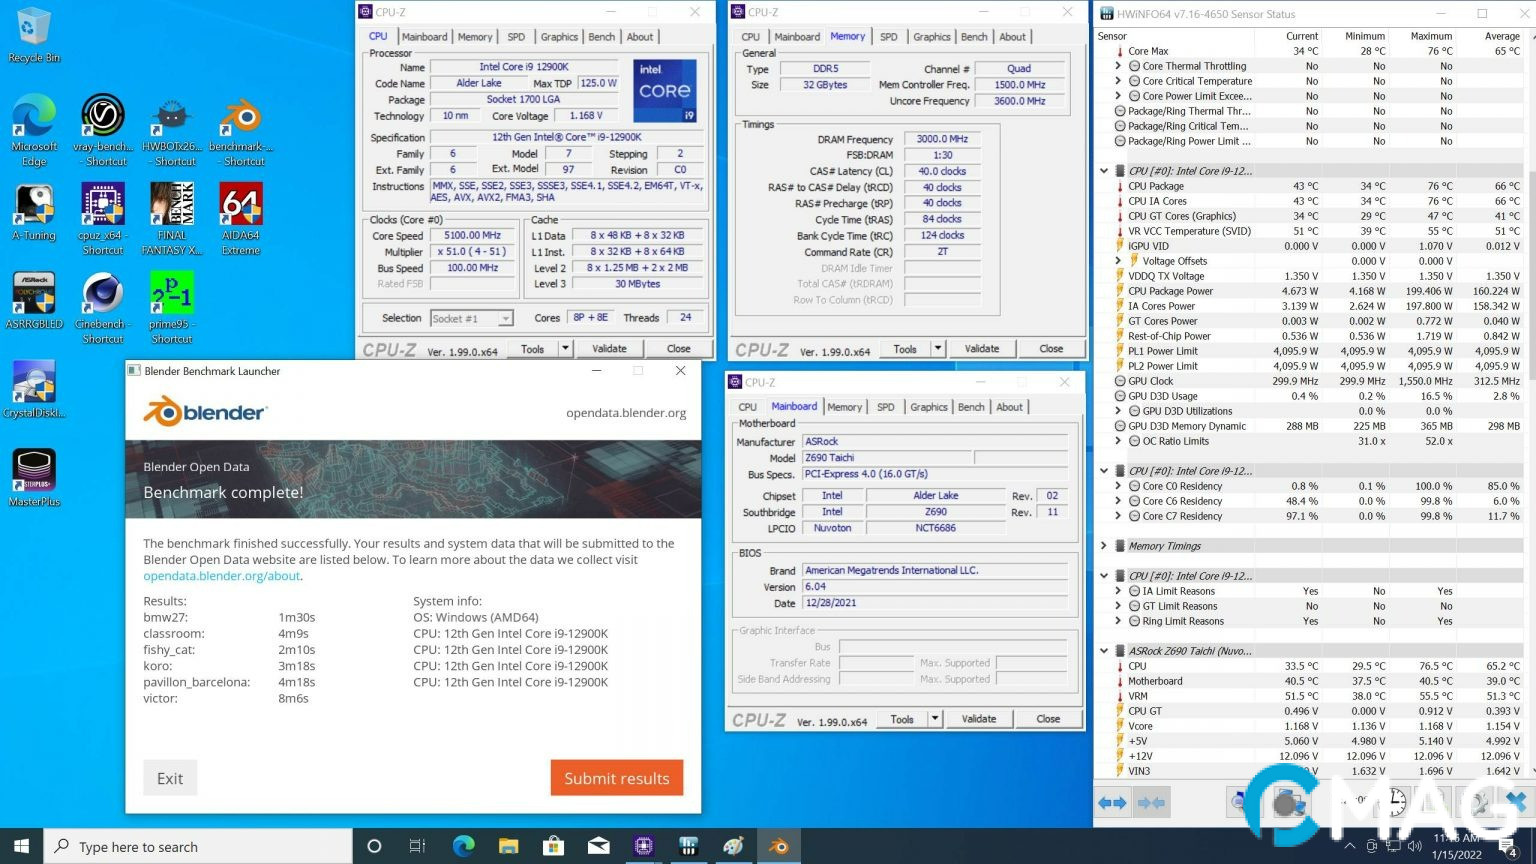Open Tools dropdown arrow in CPU-Z Mainboard window
1536x864 pixels.
tap(934, 719)
